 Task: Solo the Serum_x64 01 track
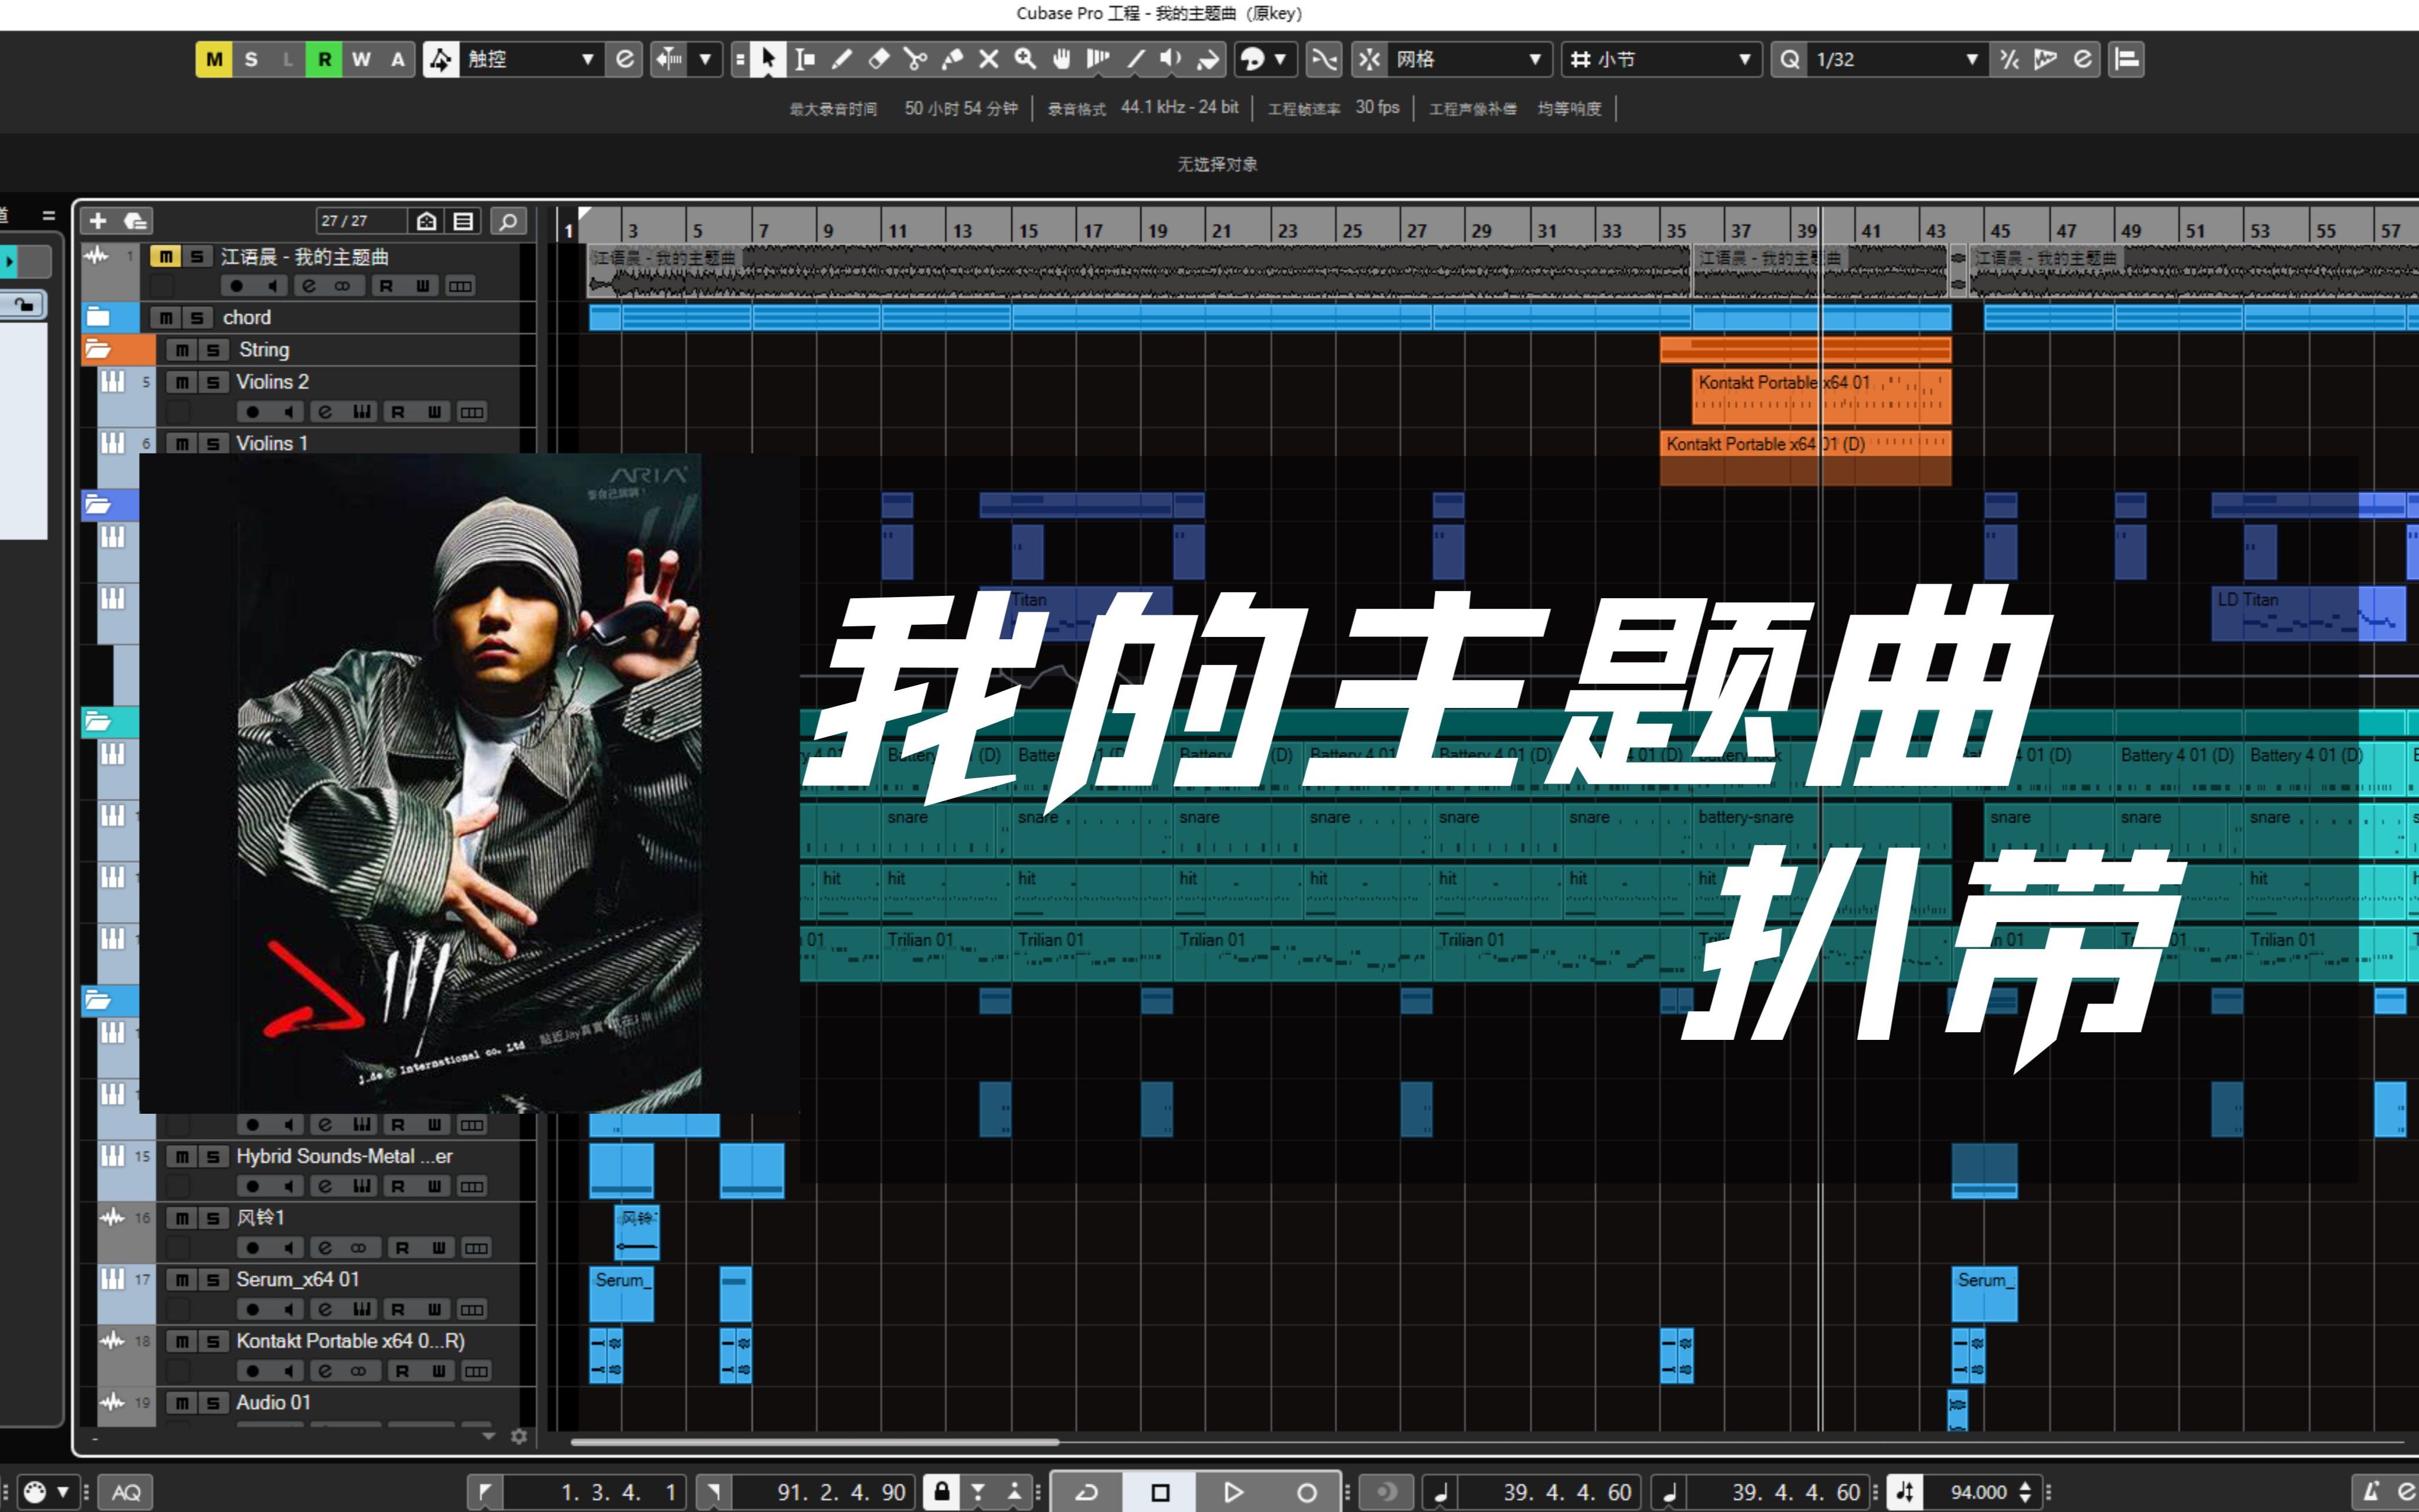[x=213, y=1280]
